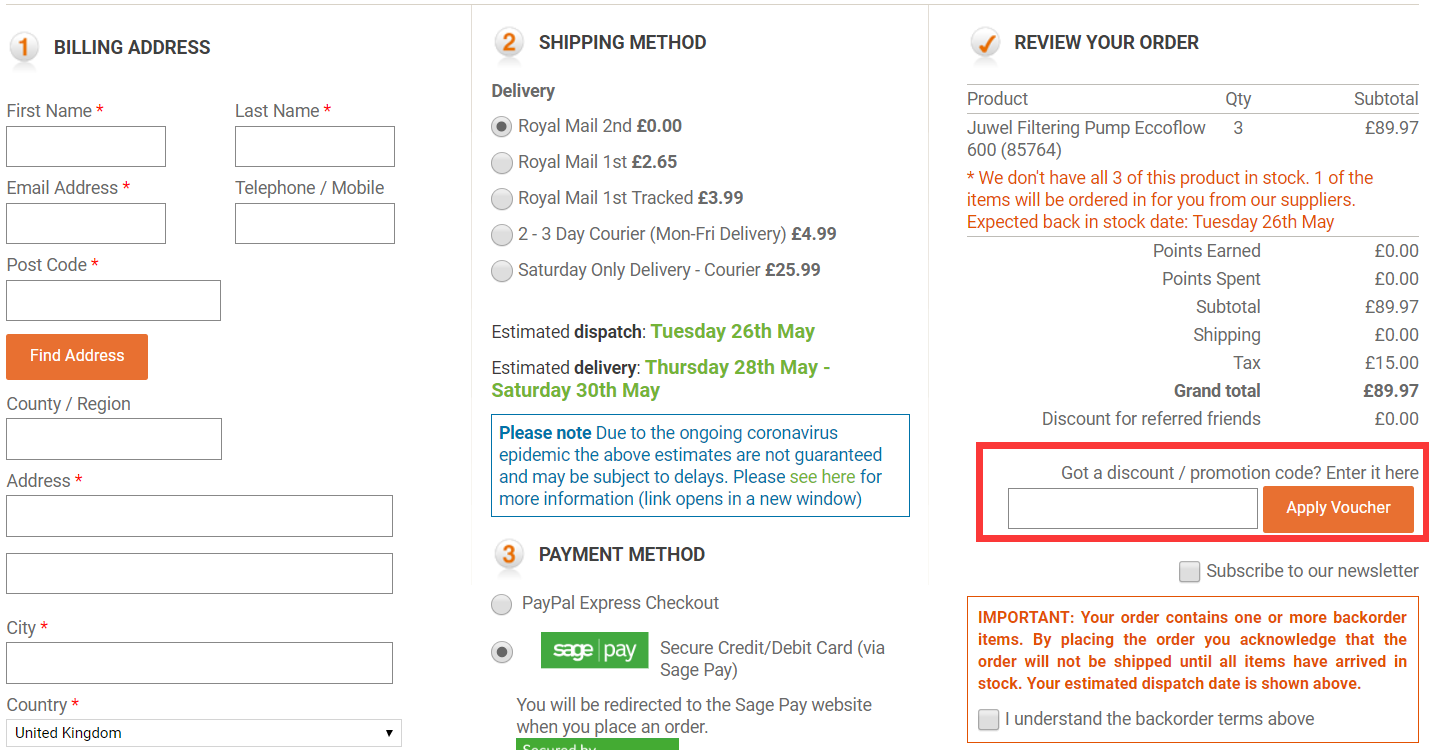The image size is (1429, 750).
Task: Check I understand the backorder terms
Action: click(989, 720)
